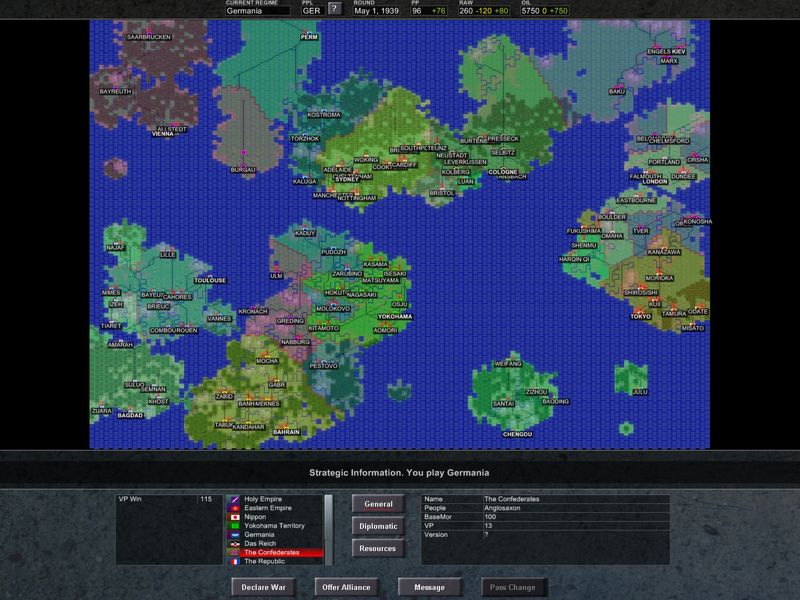Select the Das Reich flag icon
The height and width of the screenshot is (600, 800).
point(235,543)
